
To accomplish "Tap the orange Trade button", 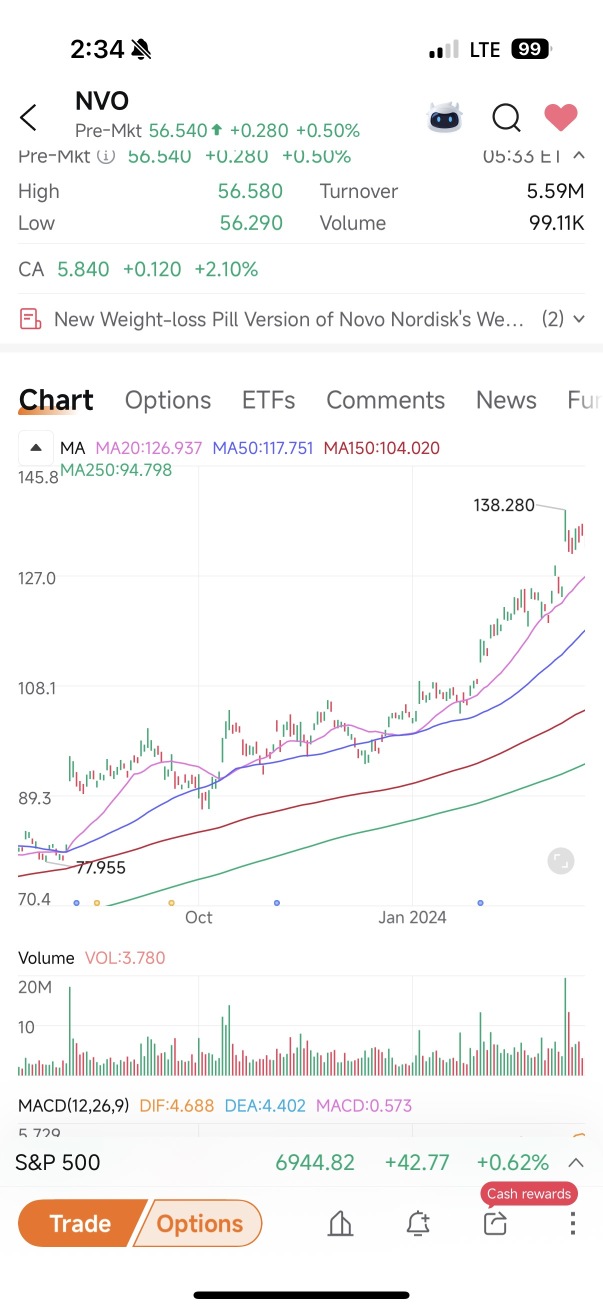I will (82, 1224).
